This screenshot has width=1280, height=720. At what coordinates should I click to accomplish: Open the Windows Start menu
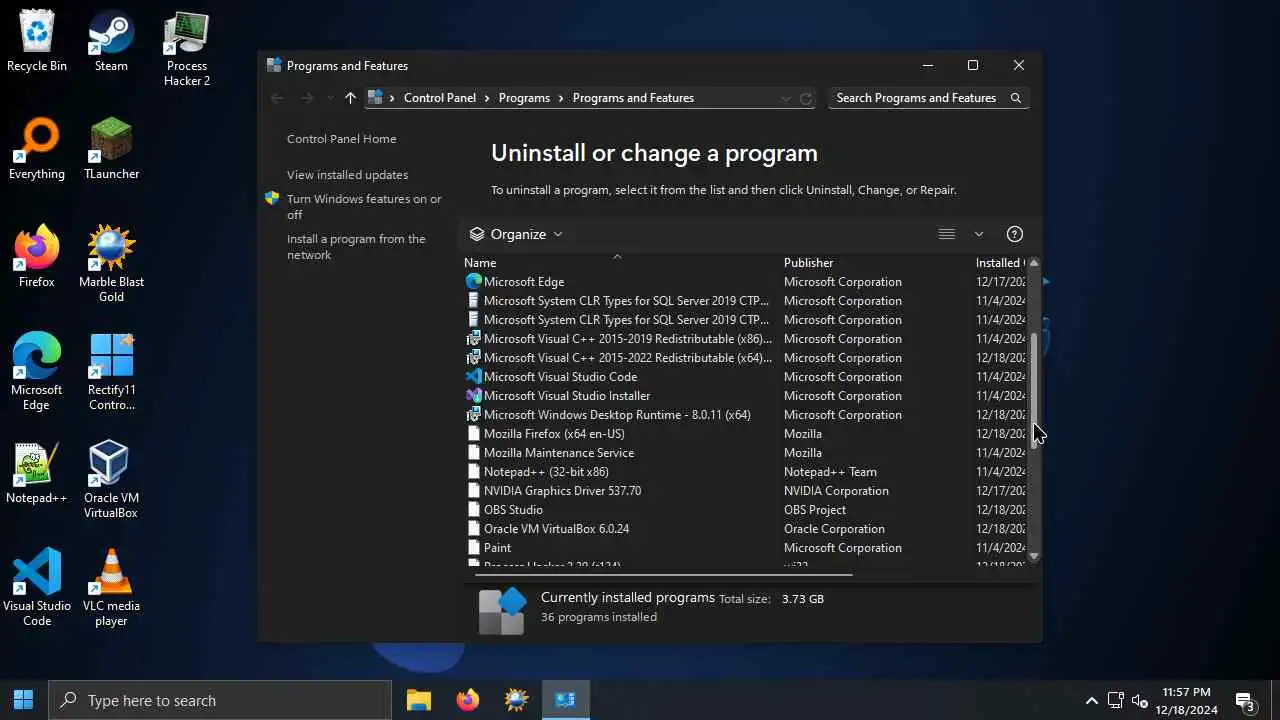click(24, 700)
